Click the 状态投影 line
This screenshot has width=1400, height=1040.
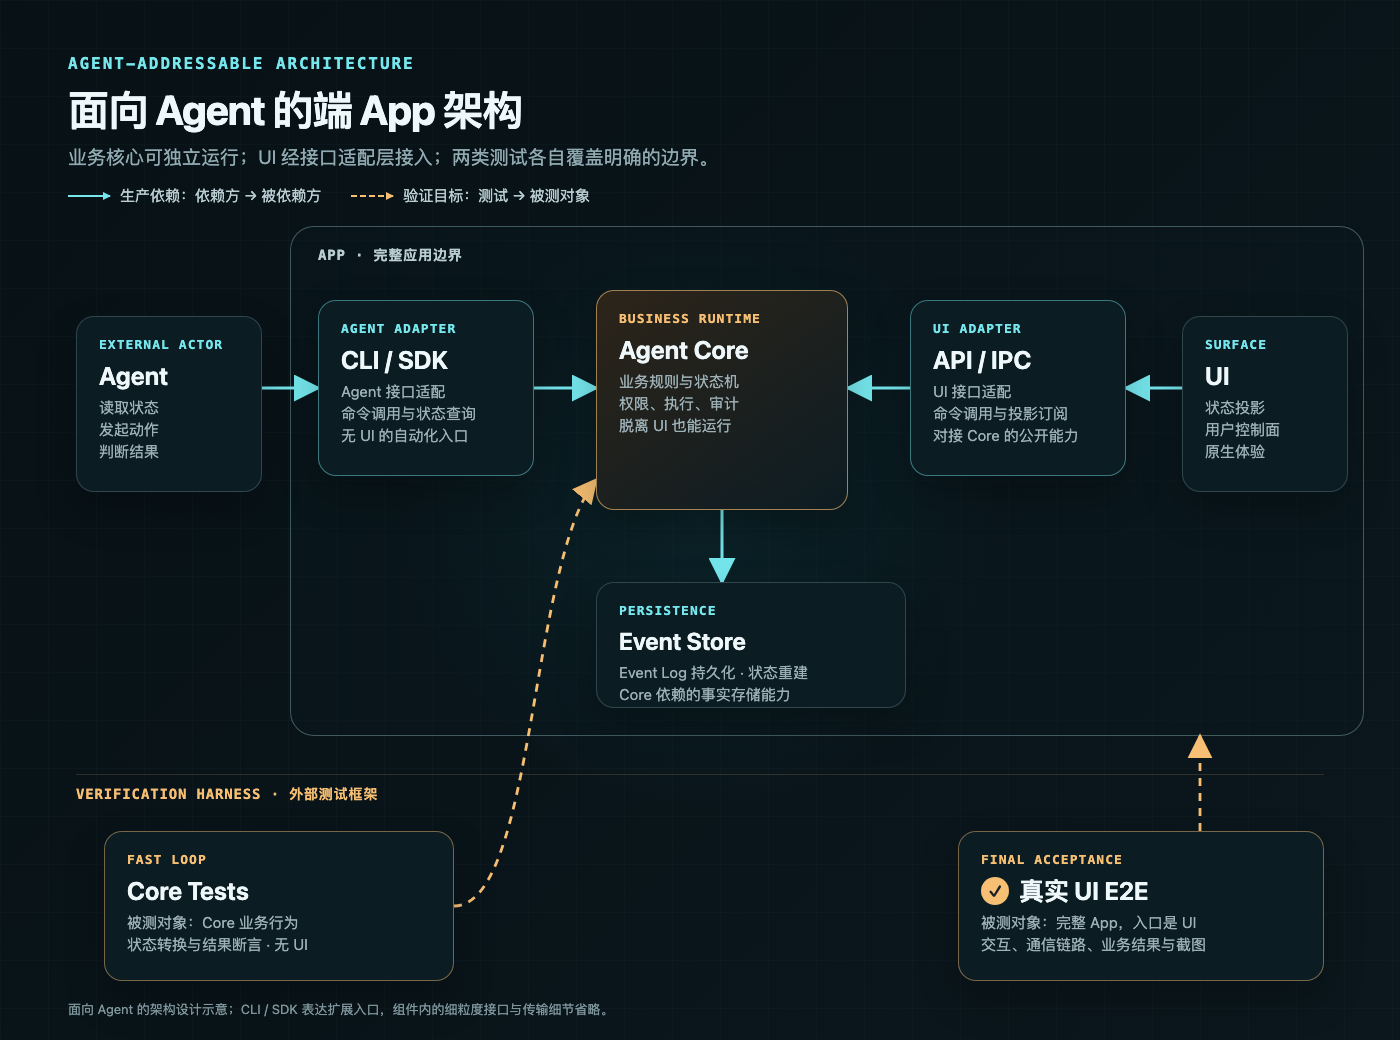pyautogui.click(x=1235, y=408)
